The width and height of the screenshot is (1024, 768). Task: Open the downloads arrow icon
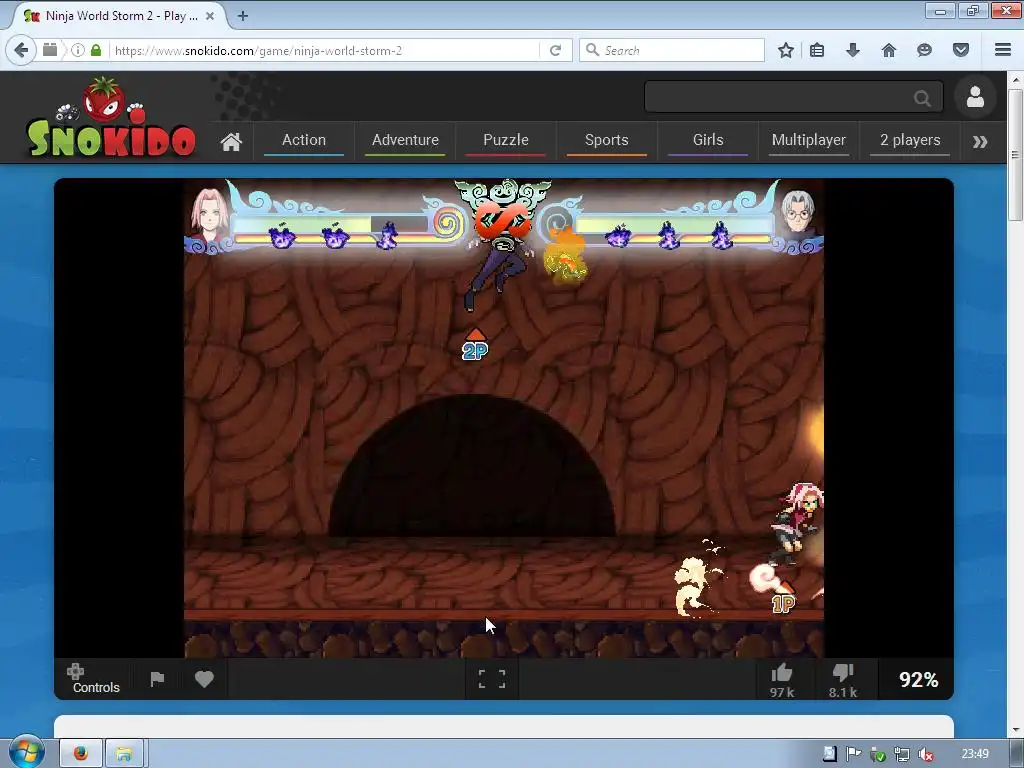coord(852,50)
